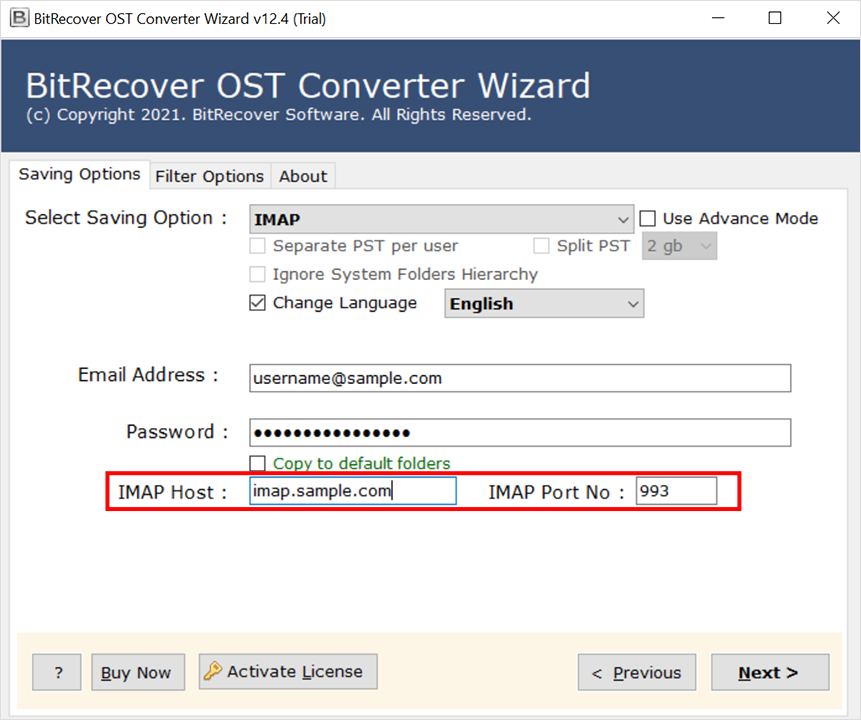The height and width of the screenshot is (720, 861).
Task: Click the copyright 2021 BitRecover text
Action: [x=278, y=115]
